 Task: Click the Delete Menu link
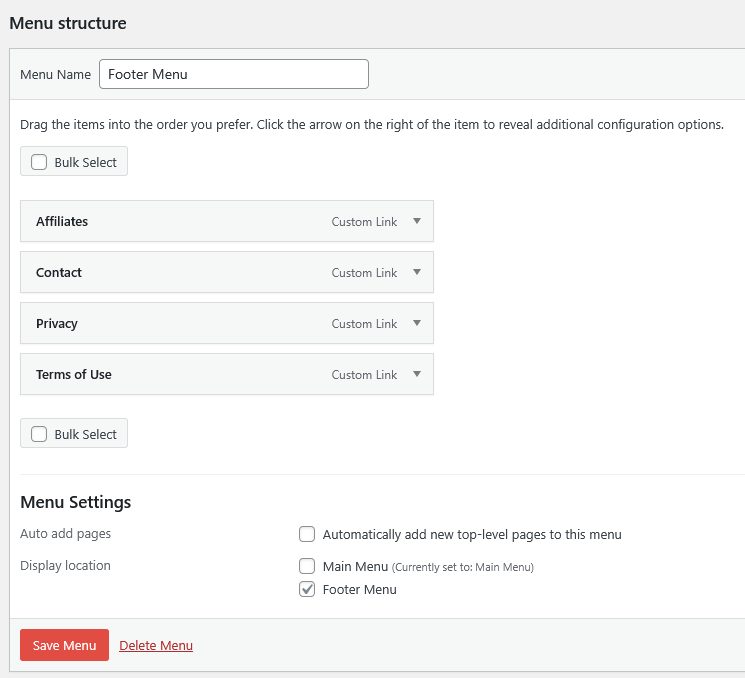point(156,645)
